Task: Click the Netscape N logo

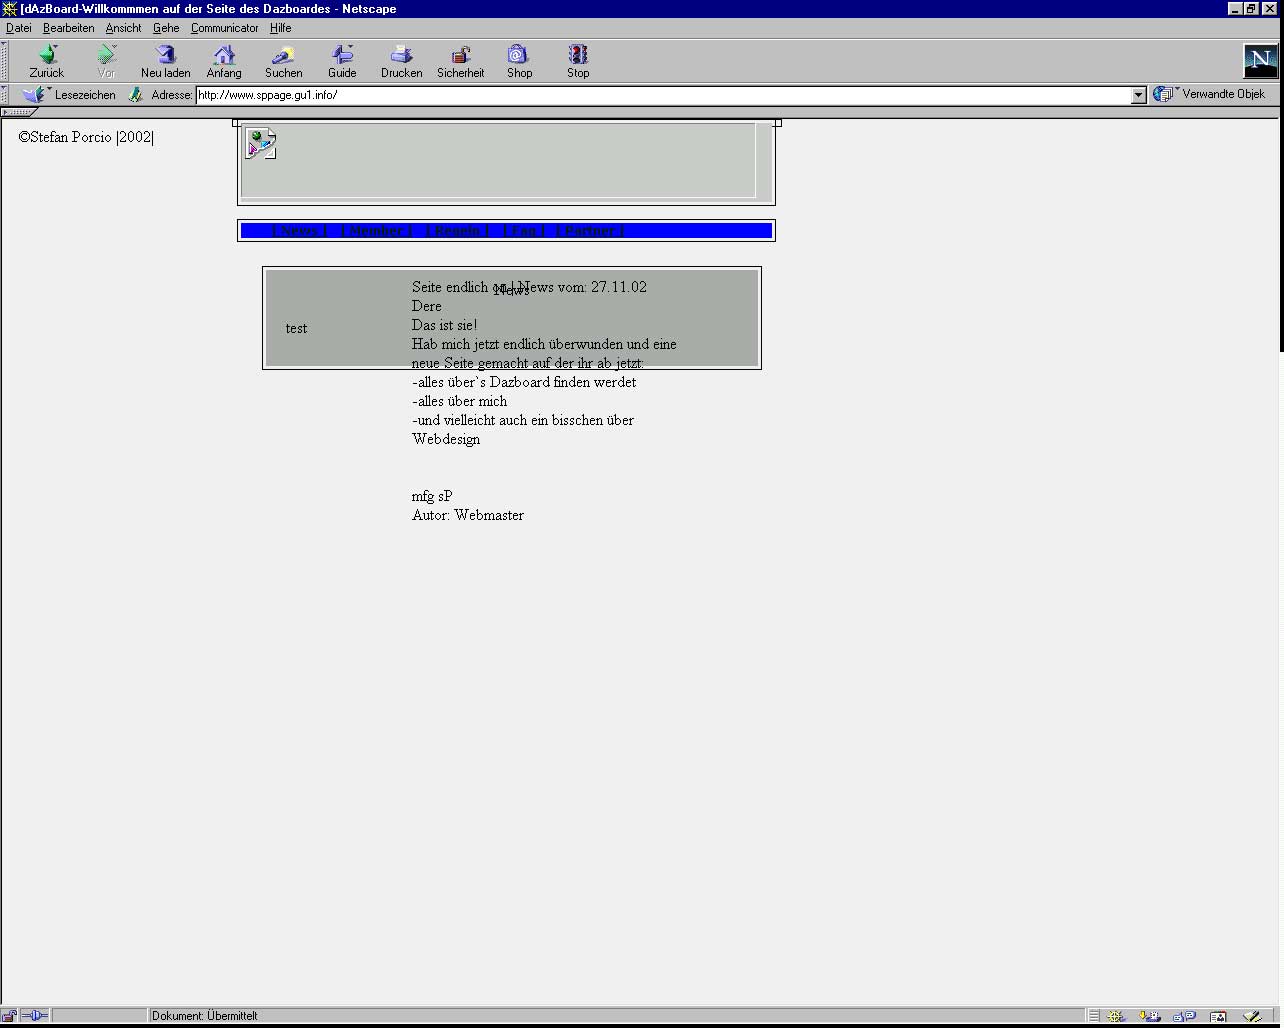Action: [x=1260, y=61]
